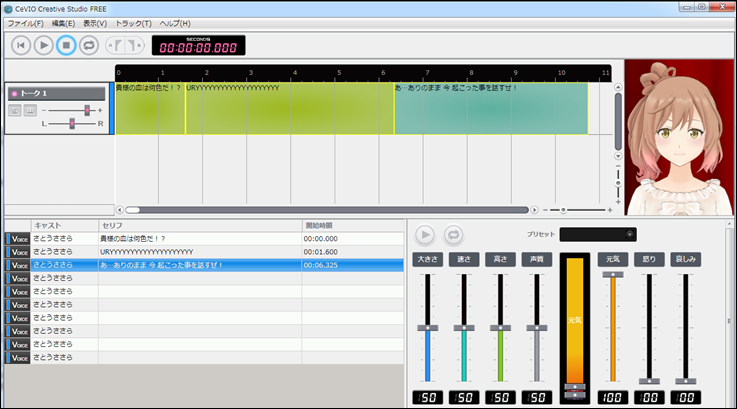Play selected line in the parameter panel
737x409 pixels.
click(x=425, y=235)
